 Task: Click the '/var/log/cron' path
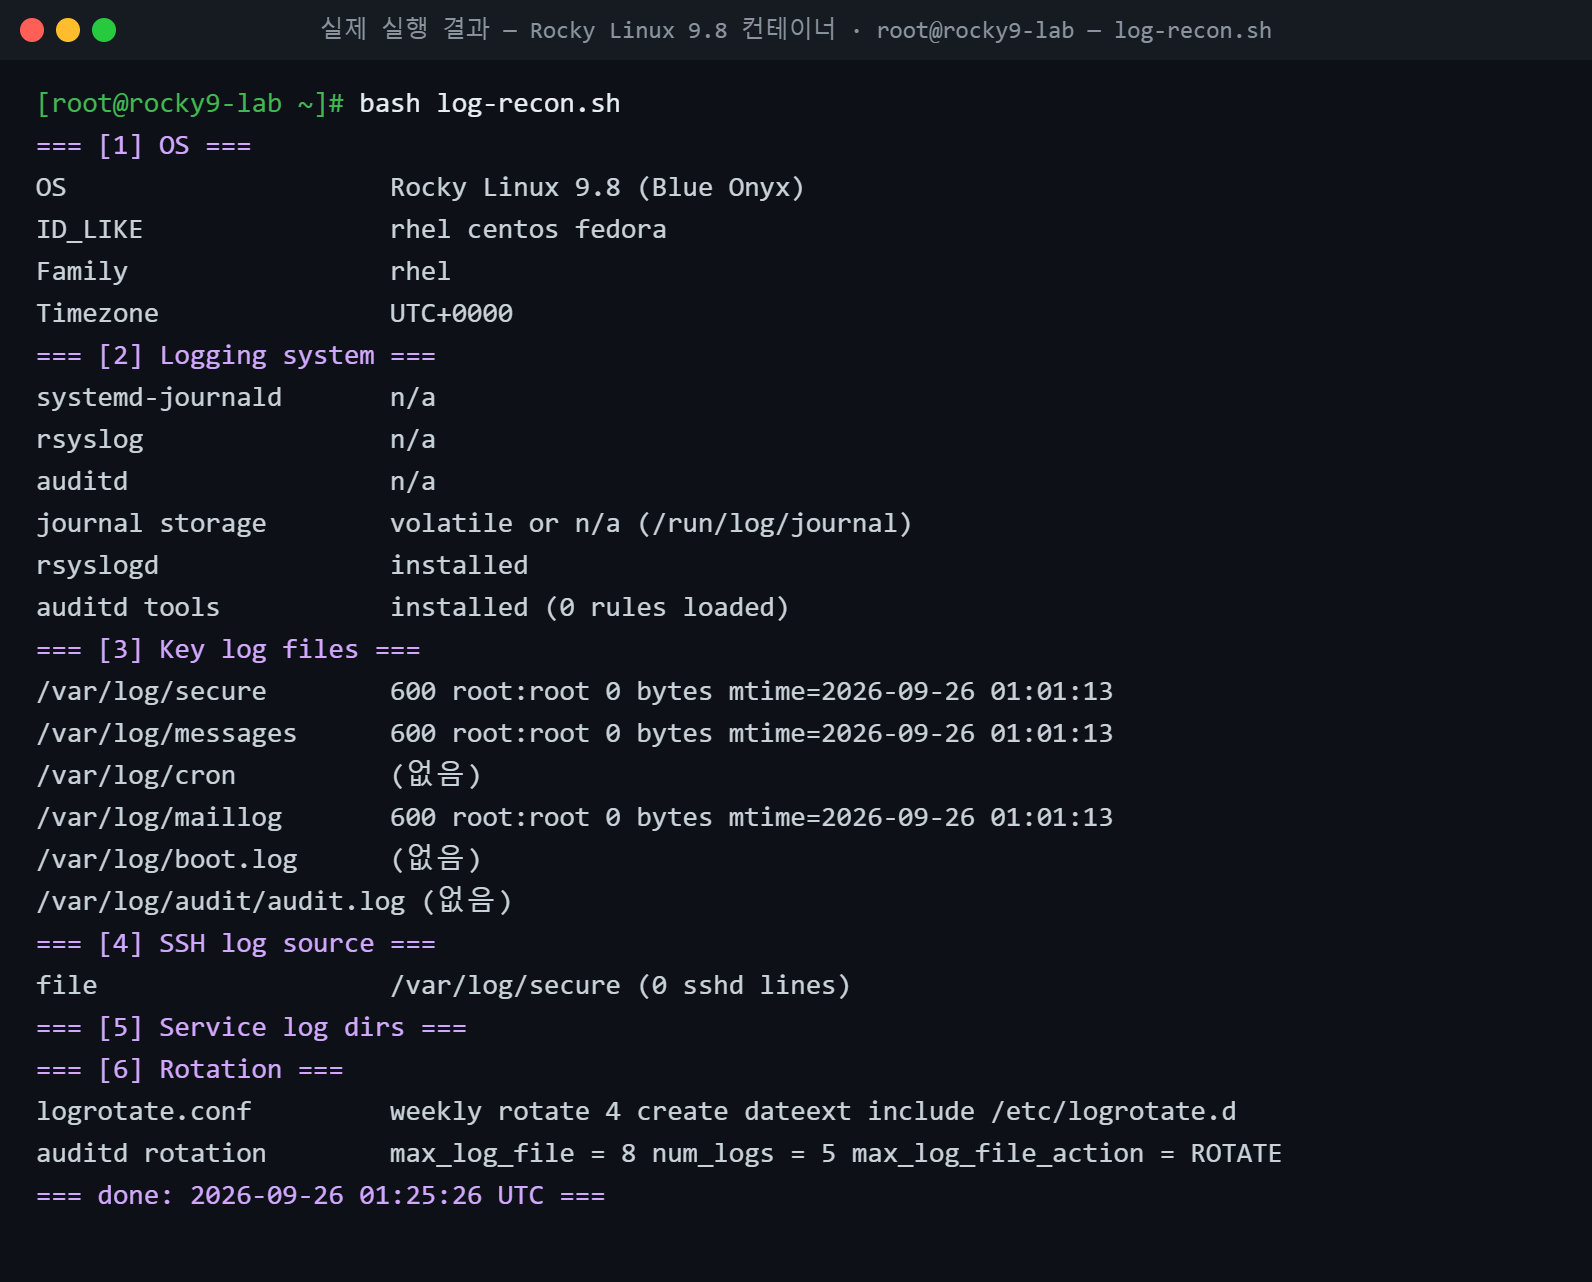click(x=136, y=776)
